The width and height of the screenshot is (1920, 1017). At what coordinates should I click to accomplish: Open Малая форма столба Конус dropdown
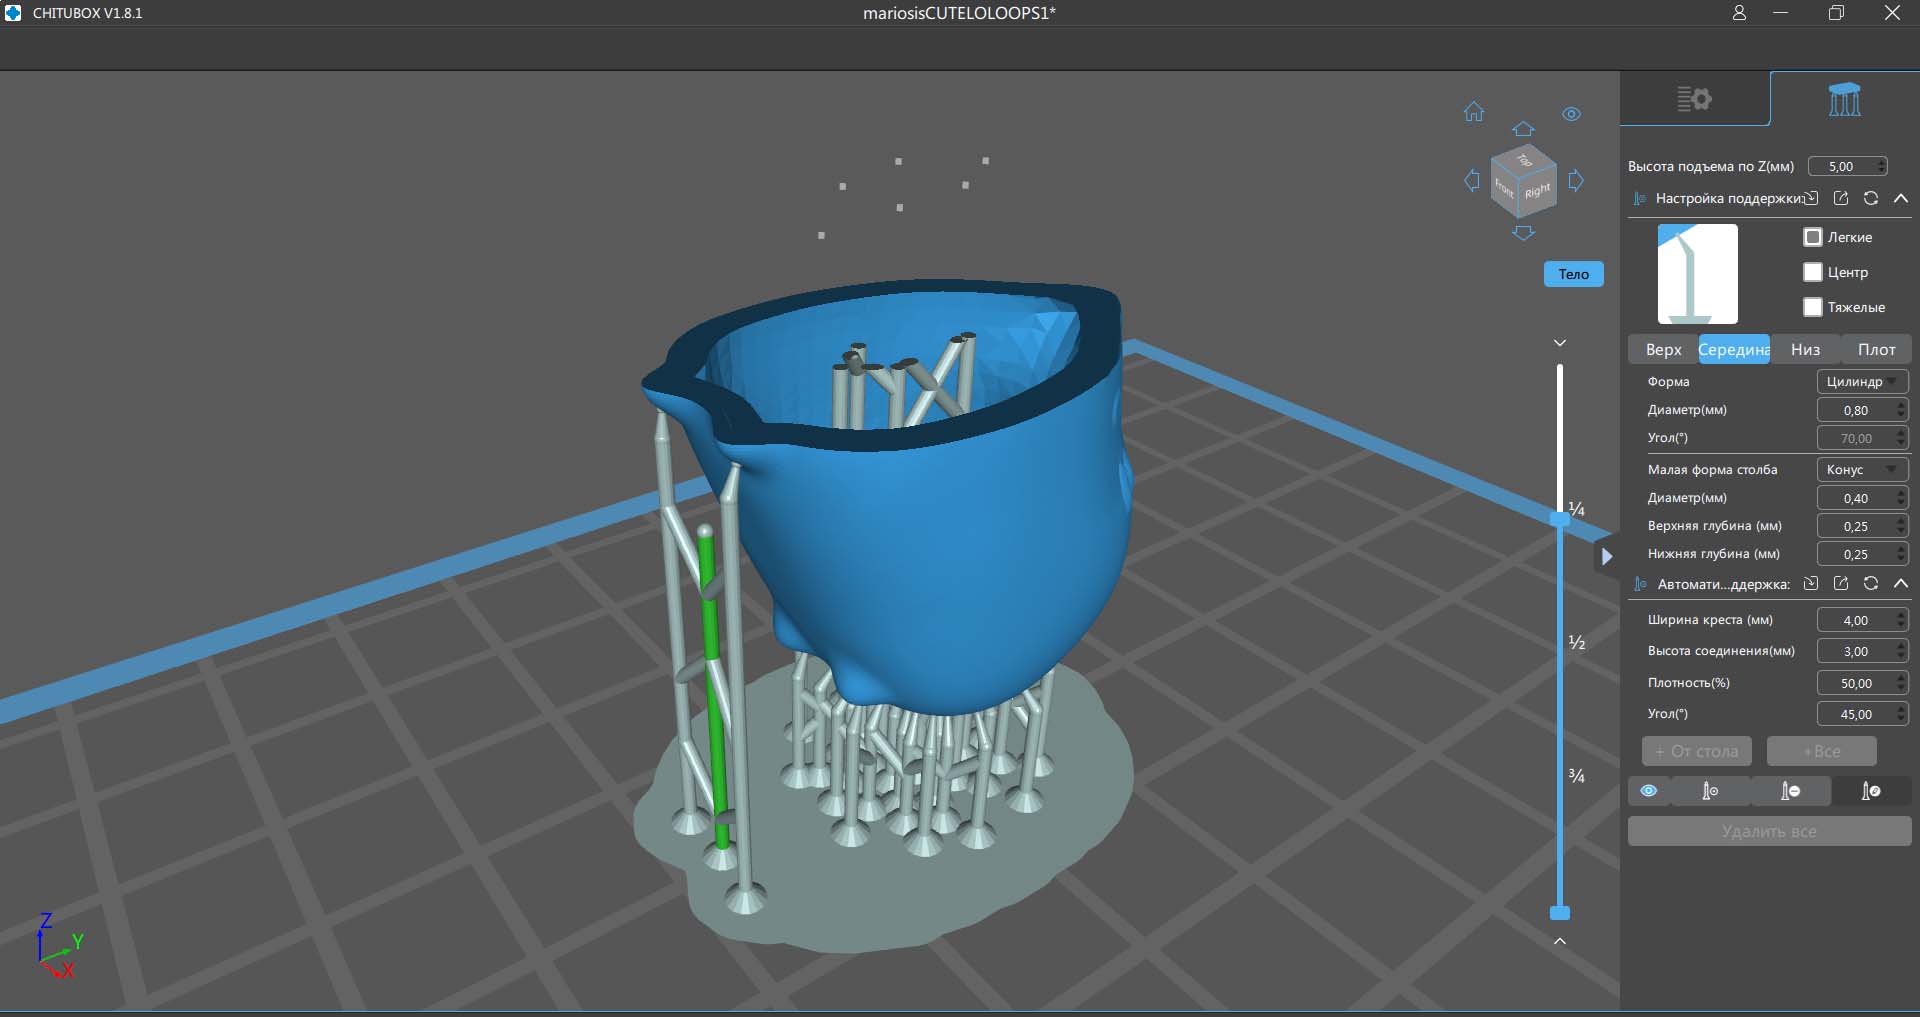pyautogui.click(x=1862, y=470)
